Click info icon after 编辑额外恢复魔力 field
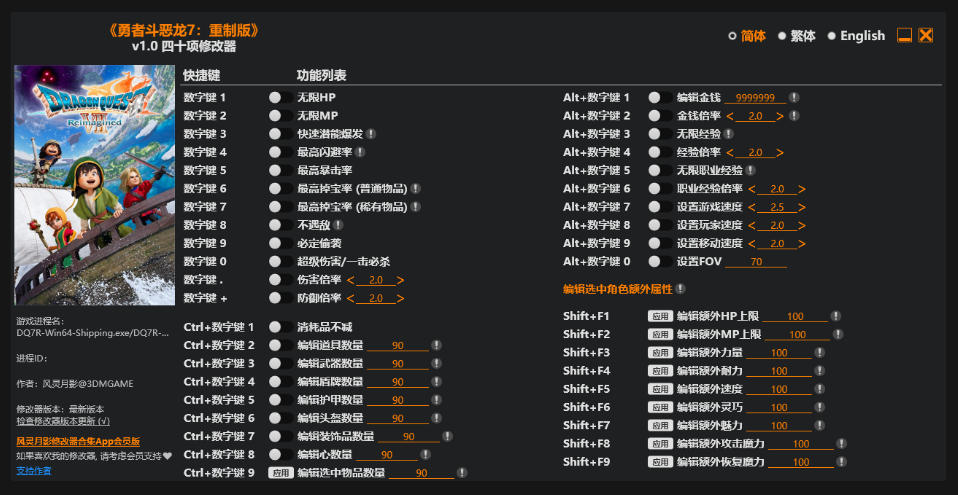This screenshot has height=495, width=958. (x=841, y=461)
